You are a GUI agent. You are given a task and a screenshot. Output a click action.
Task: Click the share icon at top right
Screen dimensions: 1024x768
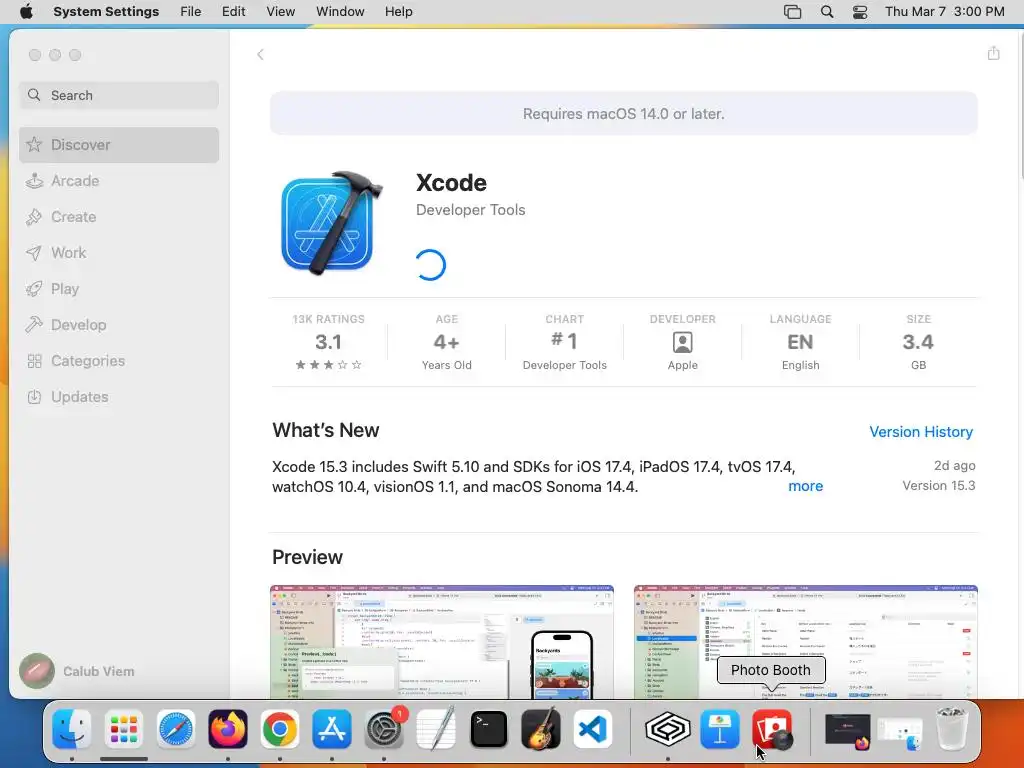[993, 54]
